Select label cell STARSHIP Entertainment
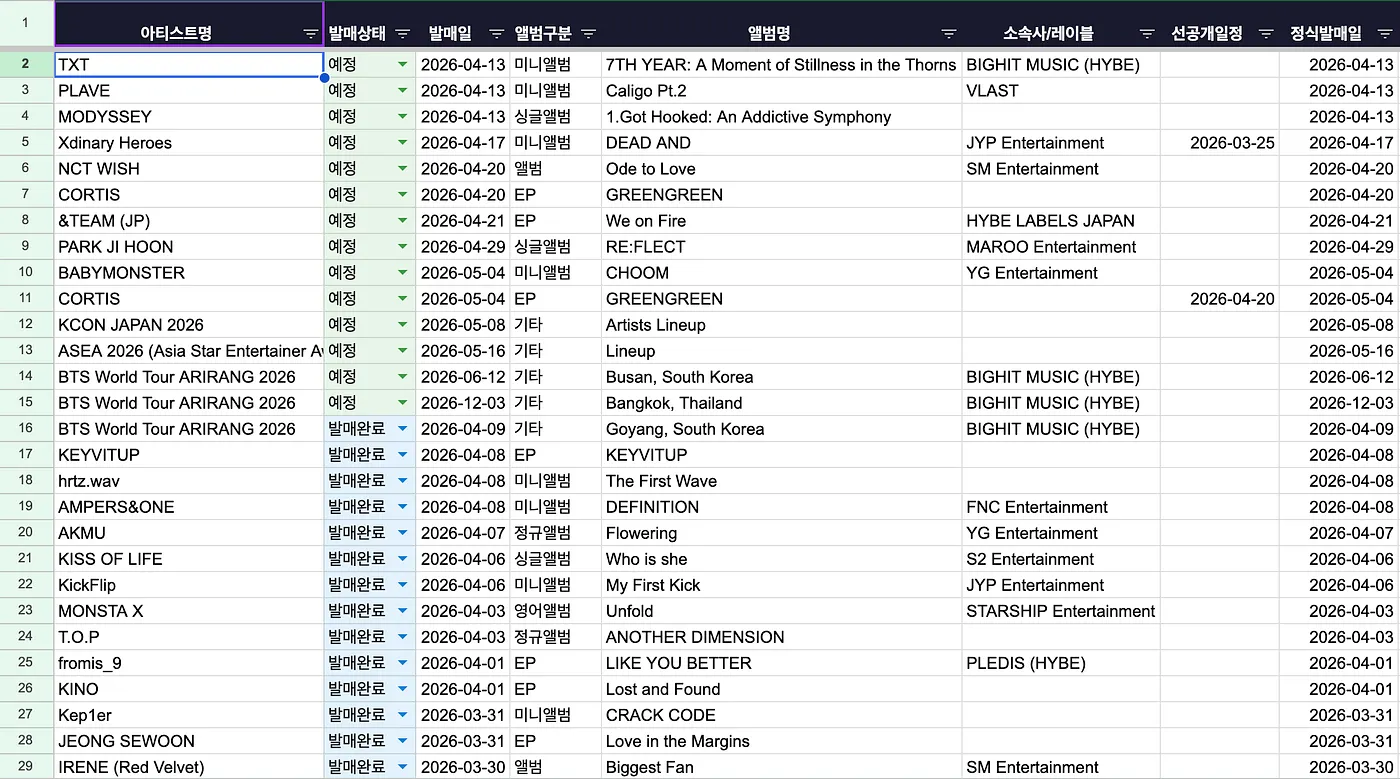 pyautogui.click(x=1060, y=611)
